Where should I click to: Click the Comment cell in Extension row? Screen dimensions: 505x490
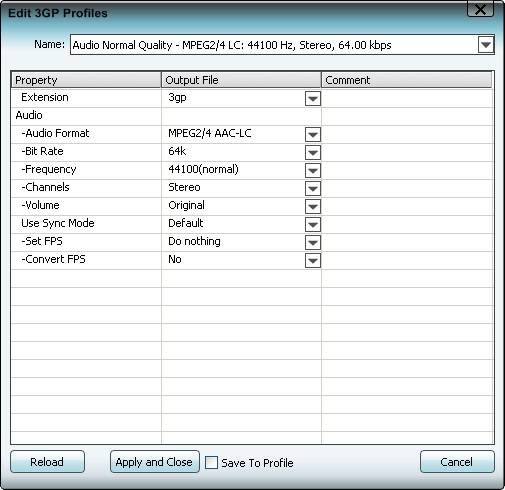[x=407, y=98]
